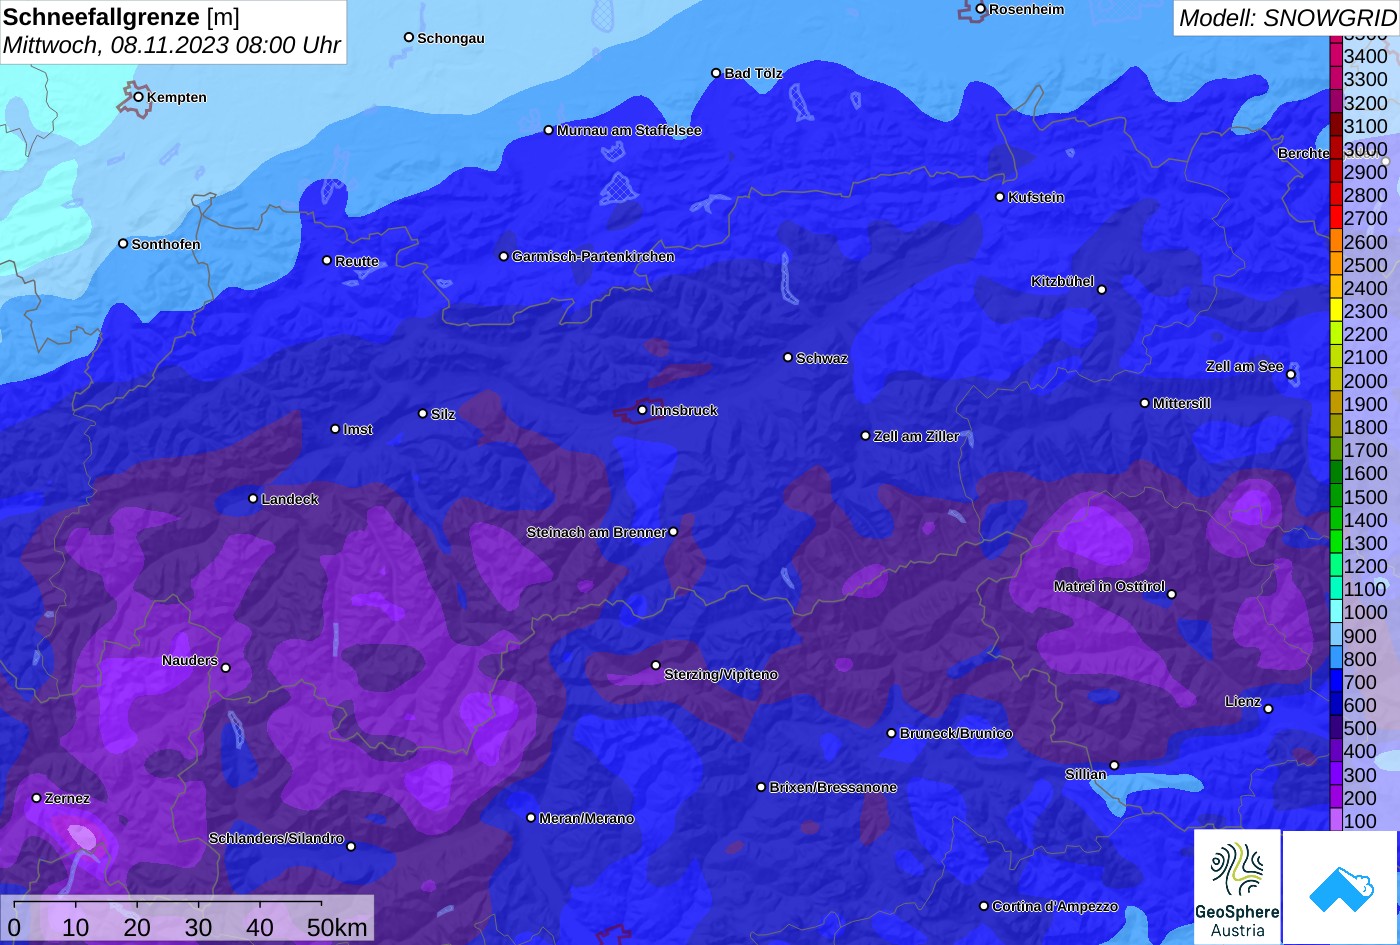This screenshot has height=945, width=1400.
Task: Click the Bruneck/Brunico label
Action: 956,734
